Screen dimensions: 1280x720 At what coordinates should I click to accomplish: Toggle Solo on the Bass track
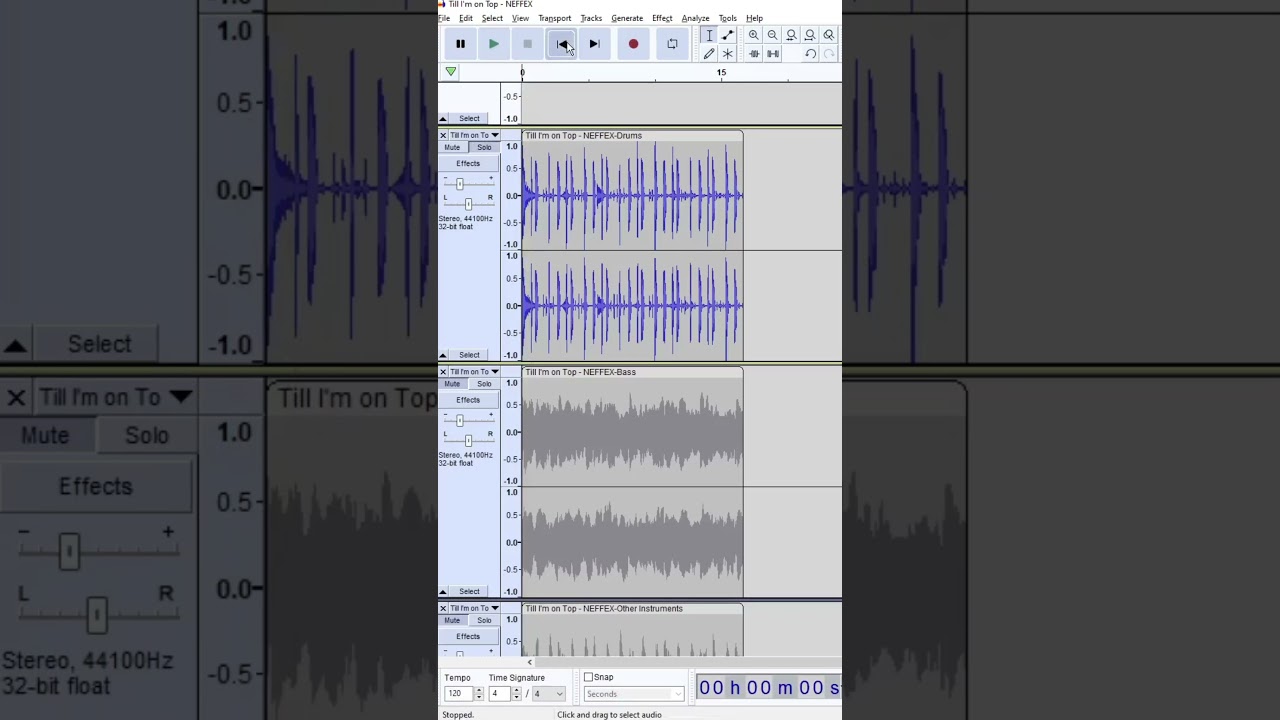pos(484,384)
